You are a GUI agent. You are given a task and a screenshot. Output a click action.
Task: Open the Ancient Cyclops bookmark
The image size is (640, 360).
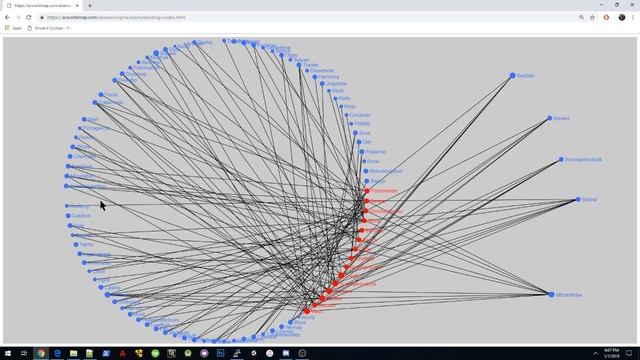(x=49, y=28)
